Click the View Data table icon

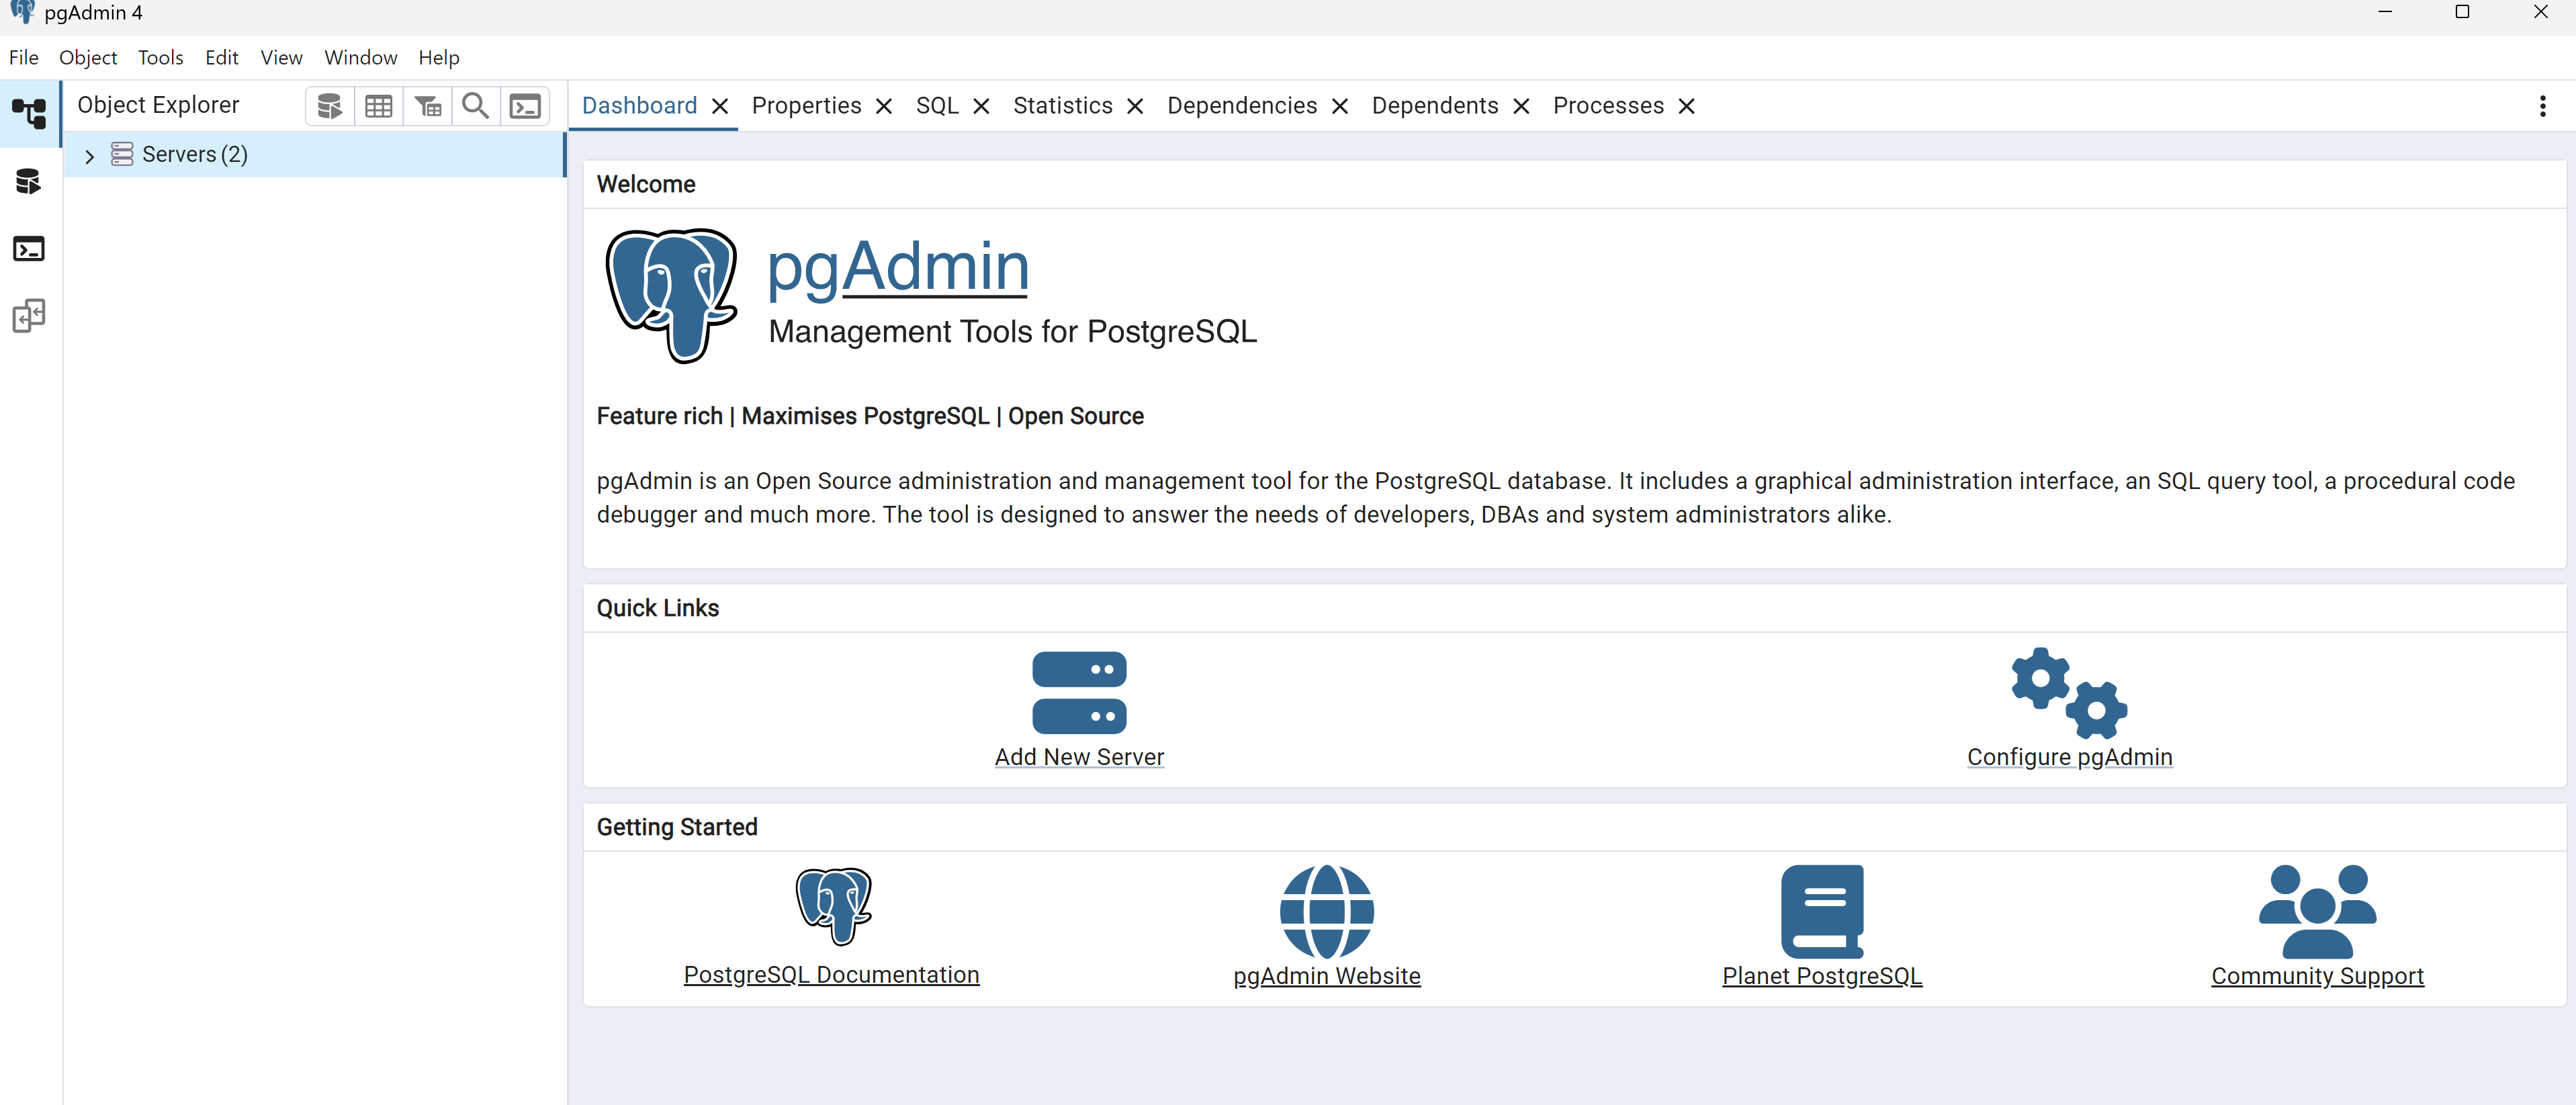tap(379, 106)
